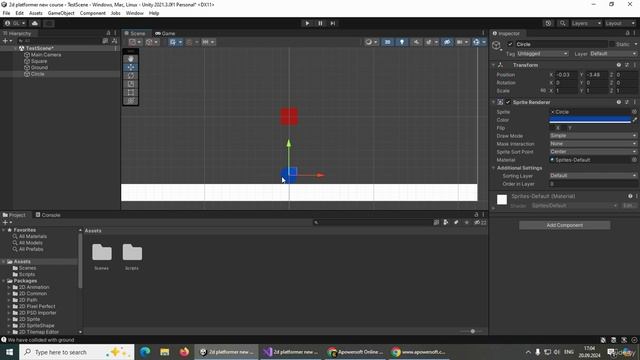Toggle the Static checkbox
The height and width of the screenshot is (360, 640).
pos(612,44)
